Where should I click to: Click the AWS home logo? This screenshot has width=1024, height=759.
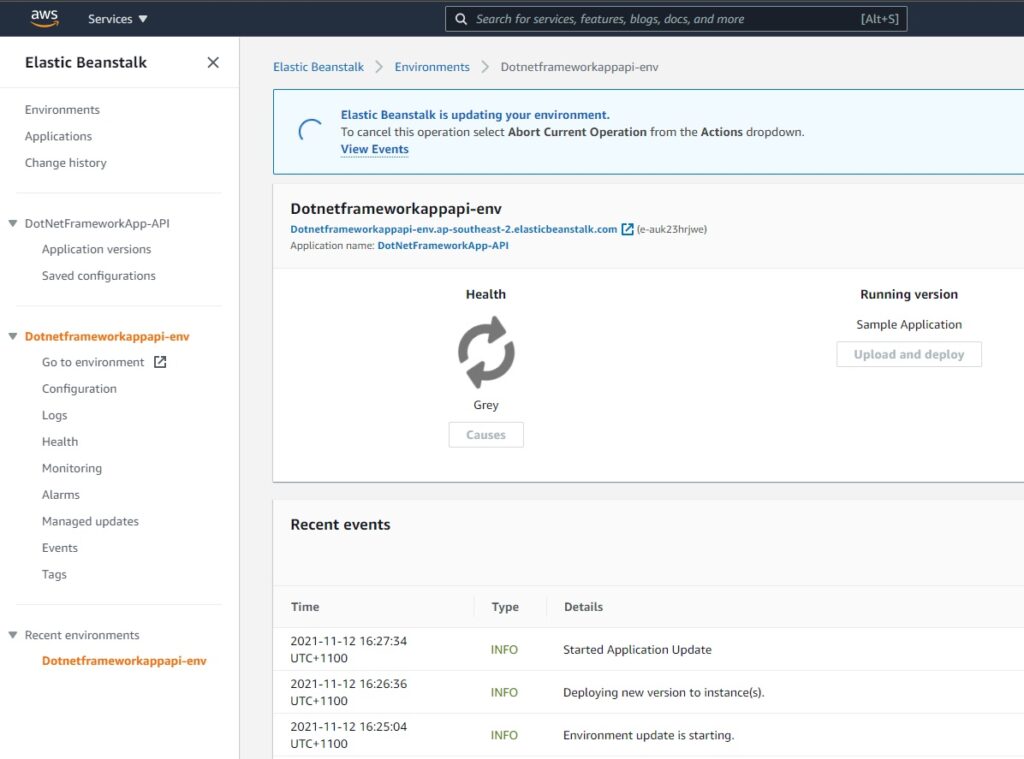42,17
